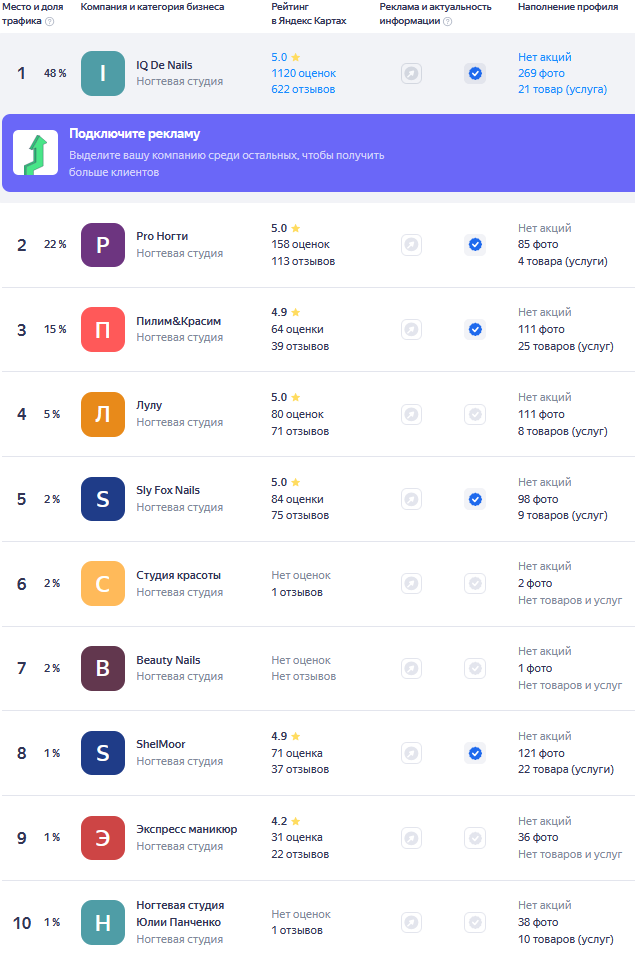Click the grey unverified badge for Лулу
The height and width of the screenshot is (960, 635).
coord(475,414)
